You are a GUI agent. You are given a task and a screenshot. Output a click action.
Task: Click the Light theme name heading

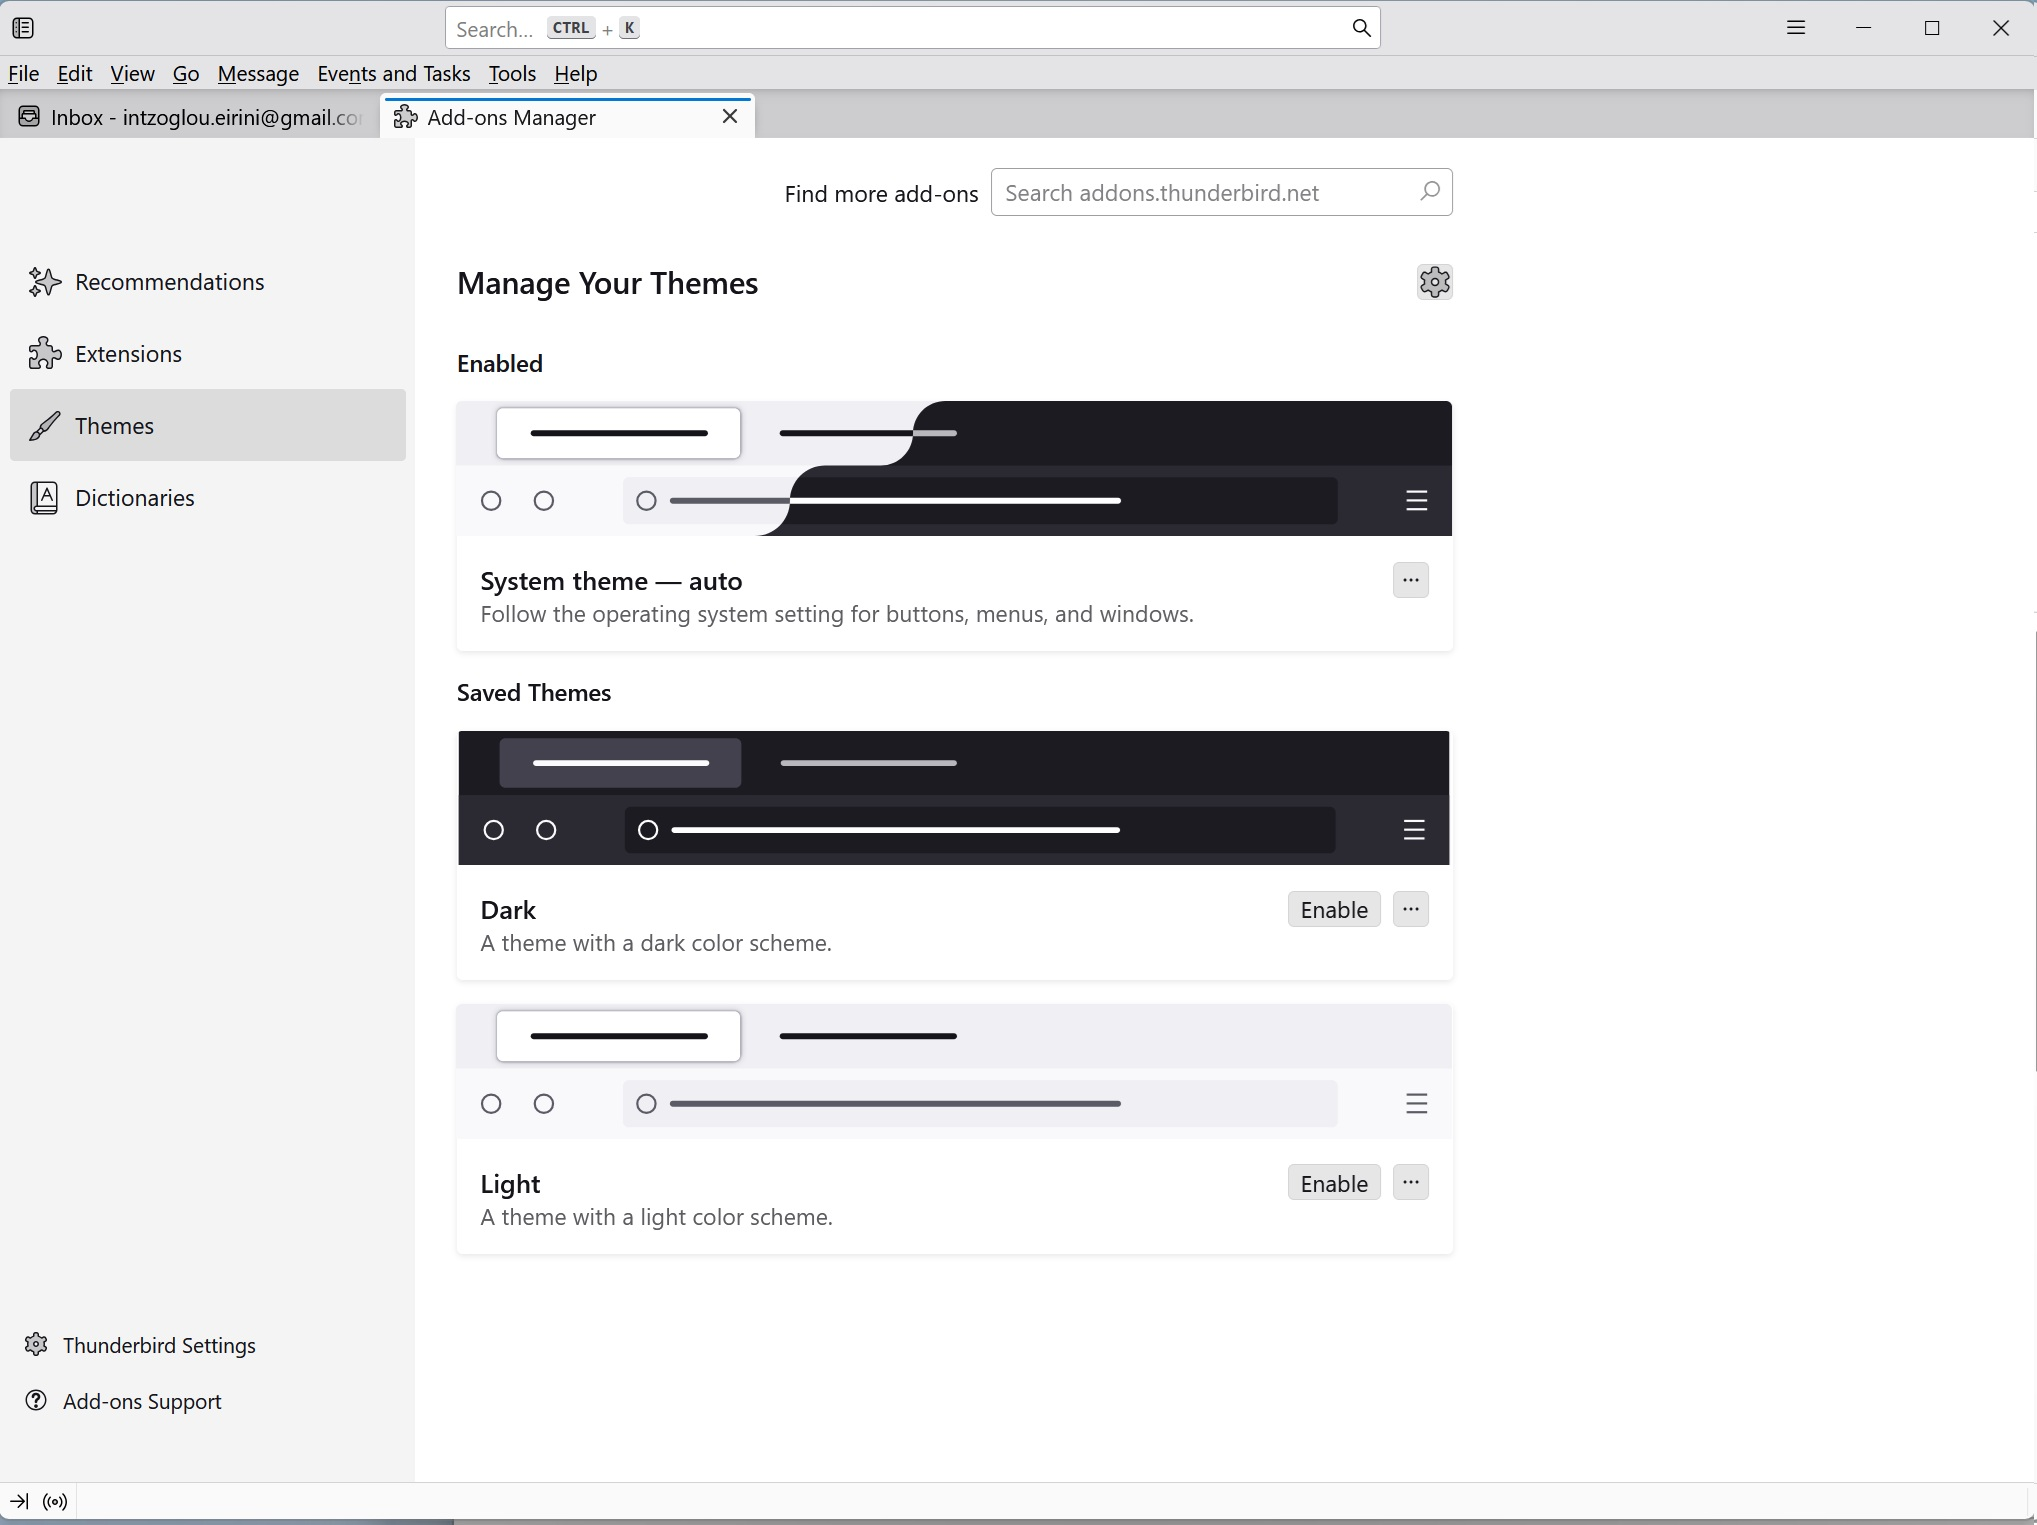tap(510, 1184)
